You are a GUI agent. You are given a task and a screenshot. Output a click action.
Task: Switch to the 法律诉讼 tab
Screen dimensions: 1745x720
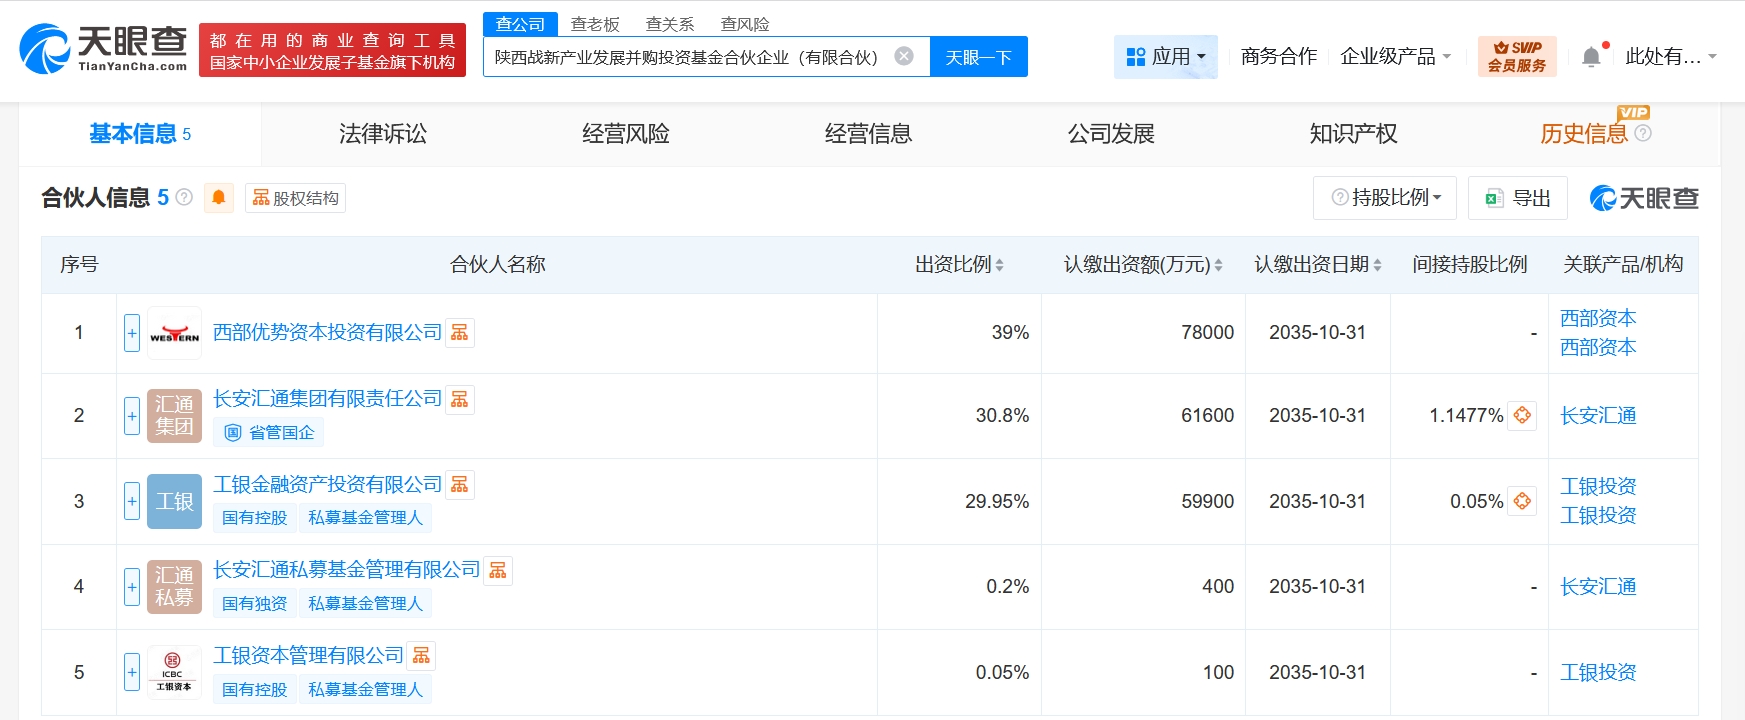(383, 134)
